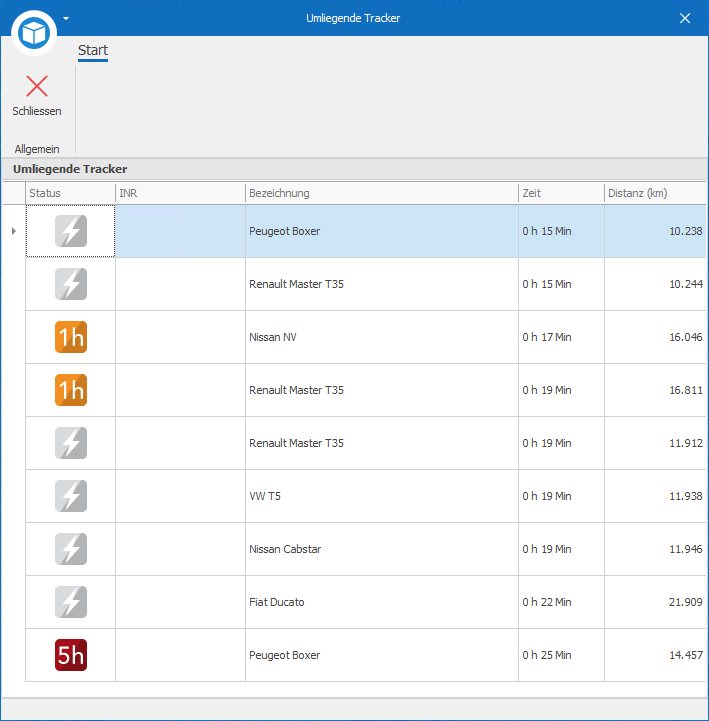Click lightning status icon for Fiat Ducato
709x721 pixels.
pyautogui.click(x=71, y=602)
